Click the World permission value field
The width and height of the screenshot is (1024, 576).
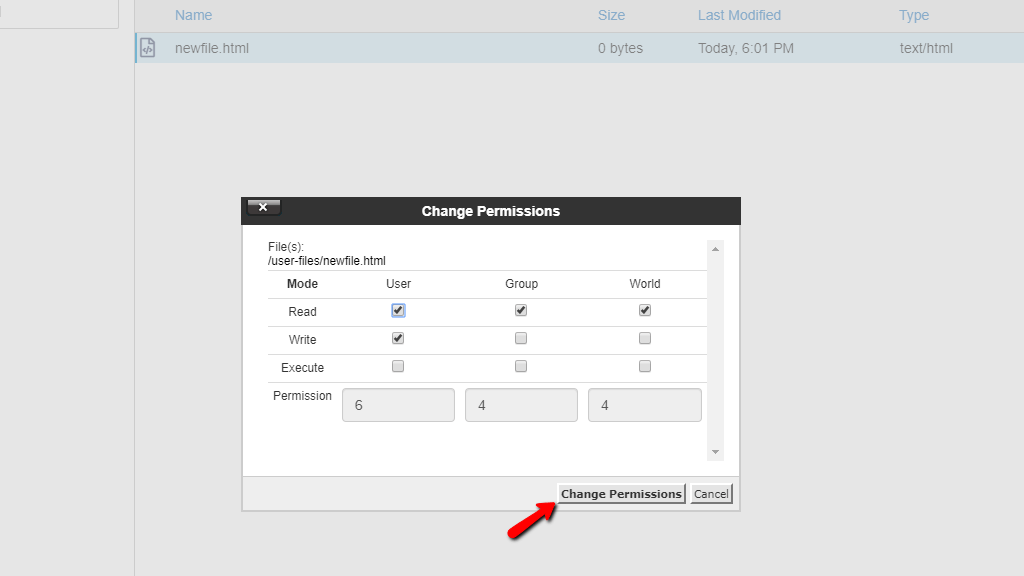[x=645, y=405]
